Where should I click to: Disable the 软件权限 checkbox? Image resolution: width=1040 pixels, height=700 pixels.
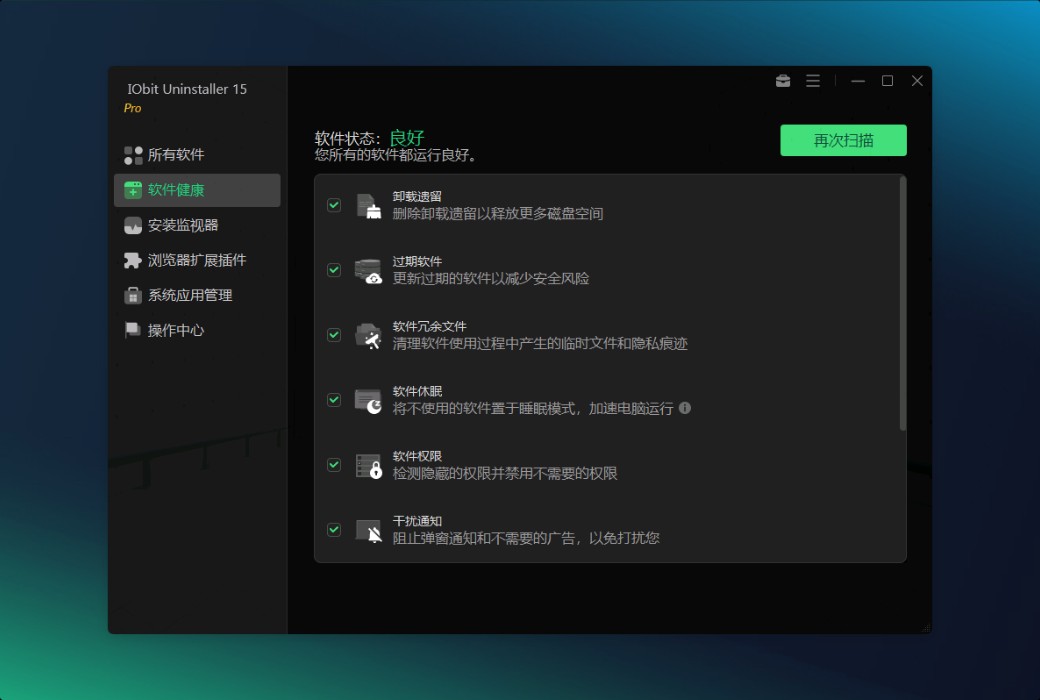point(334,465)
